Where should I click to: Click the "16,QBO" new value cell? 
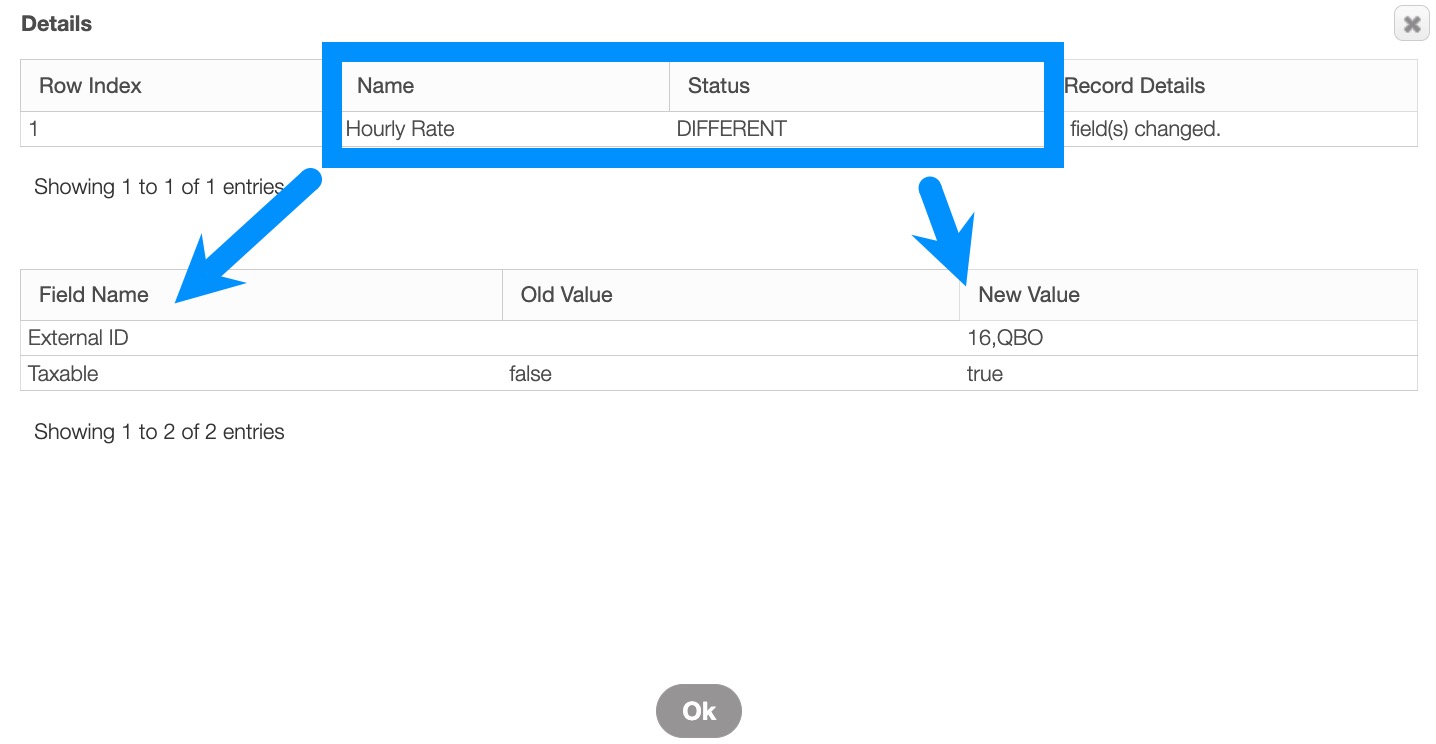pos(1005,338)
